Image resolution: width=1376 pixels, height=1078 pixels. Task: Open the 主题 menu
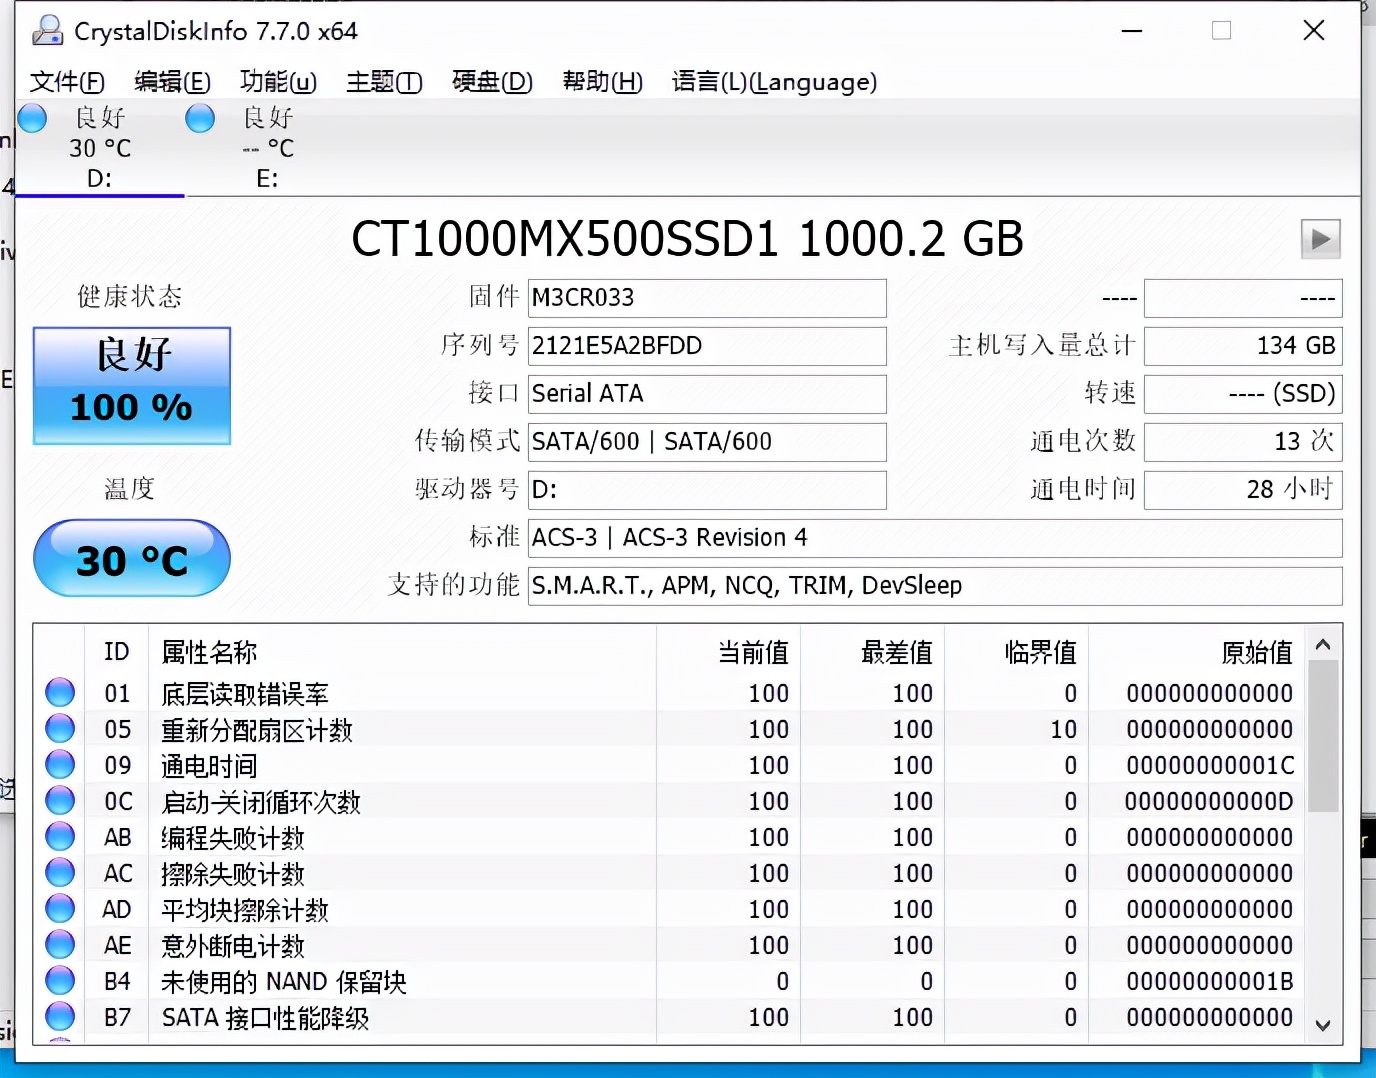click(x=383, y=82)
